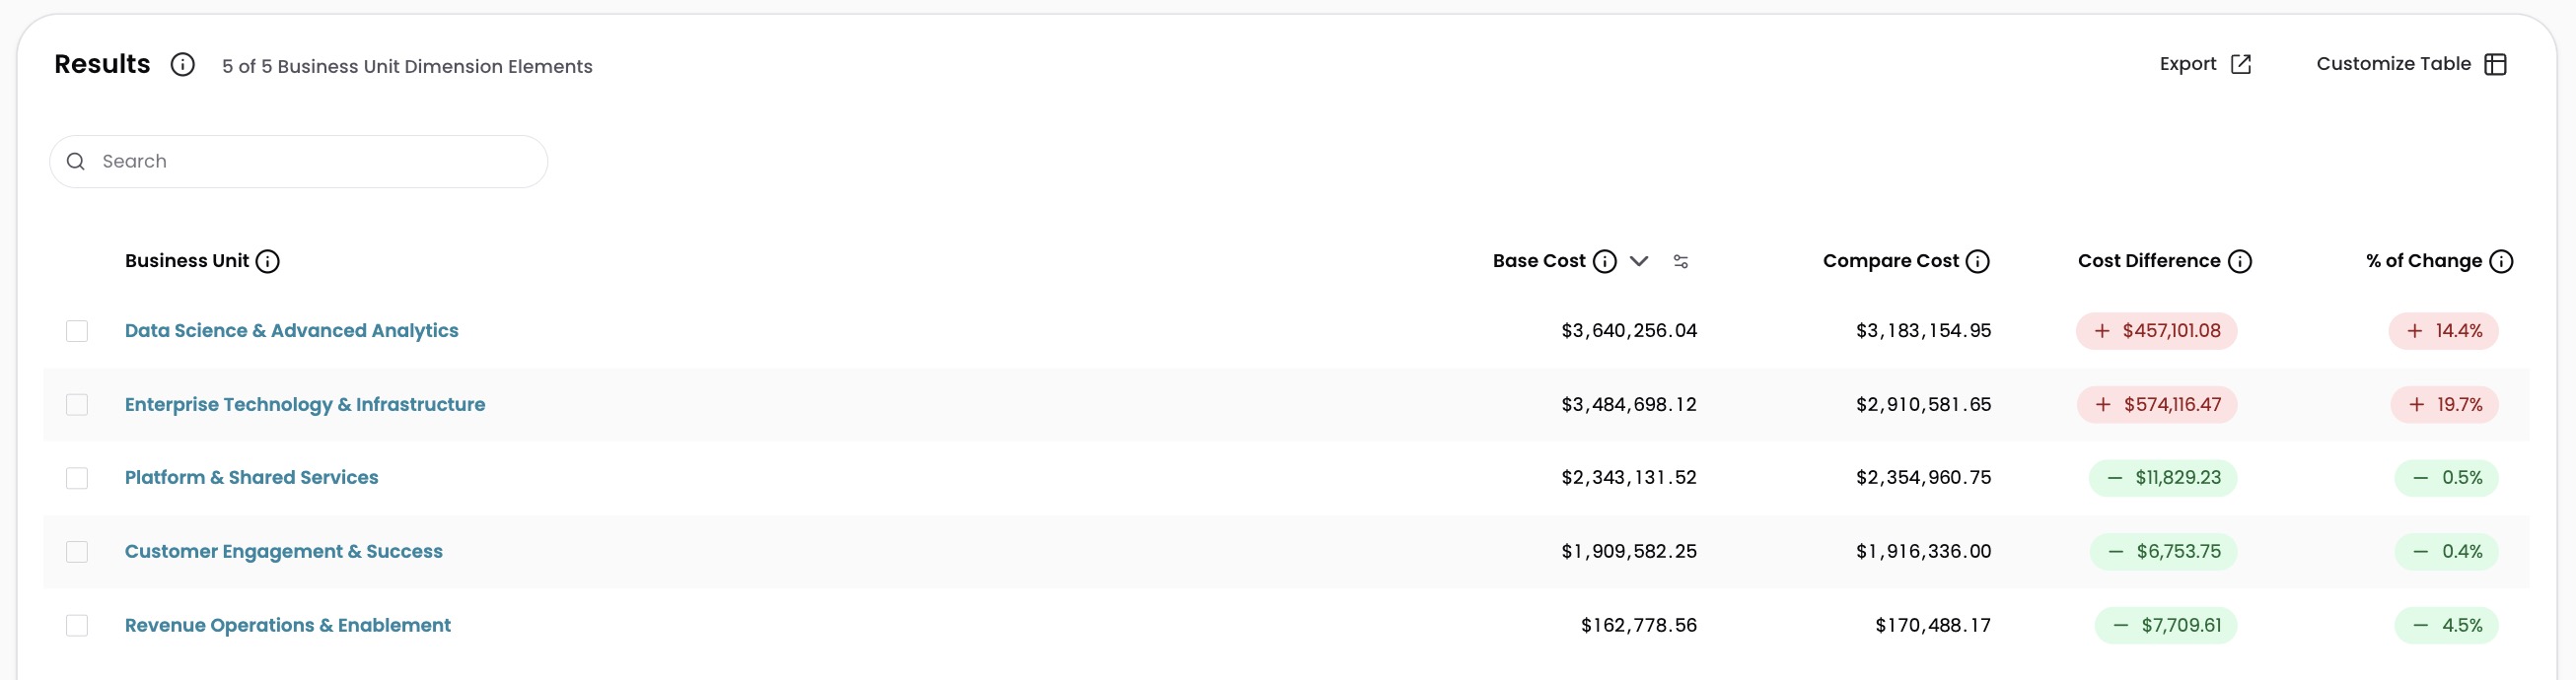This screenshot has height=680, width=2576.
Task: Select the Platform & Shared Services checkbox
Action: (77, 478)
